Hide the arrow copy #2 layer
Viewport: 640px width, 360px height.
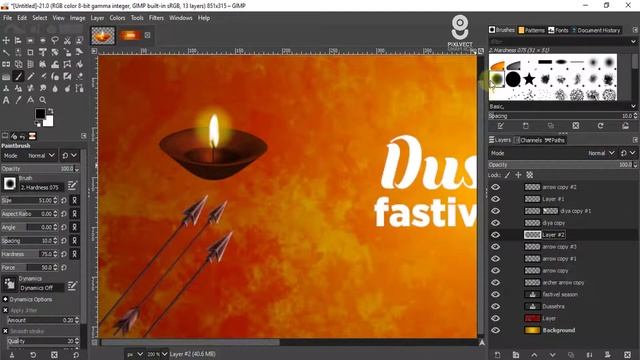pos(496,187)
